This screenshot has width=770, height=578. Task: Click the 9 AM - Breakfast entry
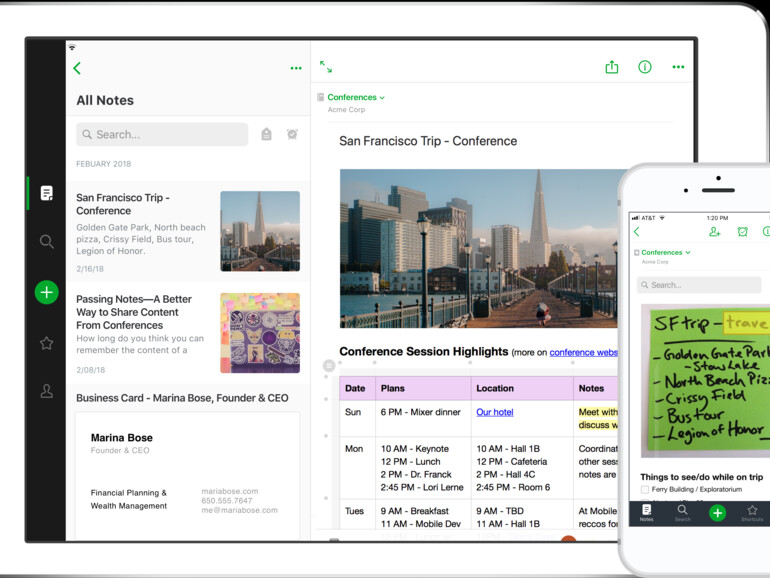[414, 511]
